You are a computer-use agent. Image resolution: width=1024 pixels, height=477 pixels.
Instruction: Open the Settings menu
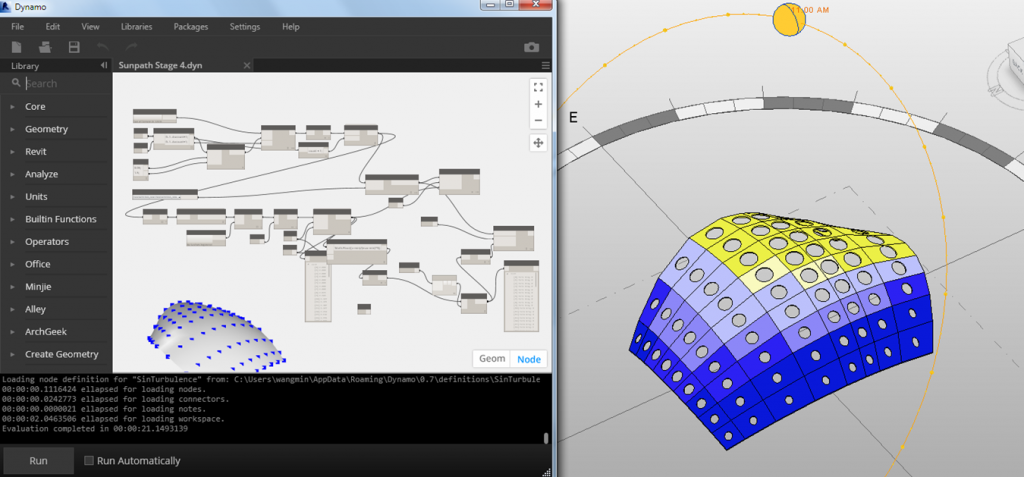[245, 27]
